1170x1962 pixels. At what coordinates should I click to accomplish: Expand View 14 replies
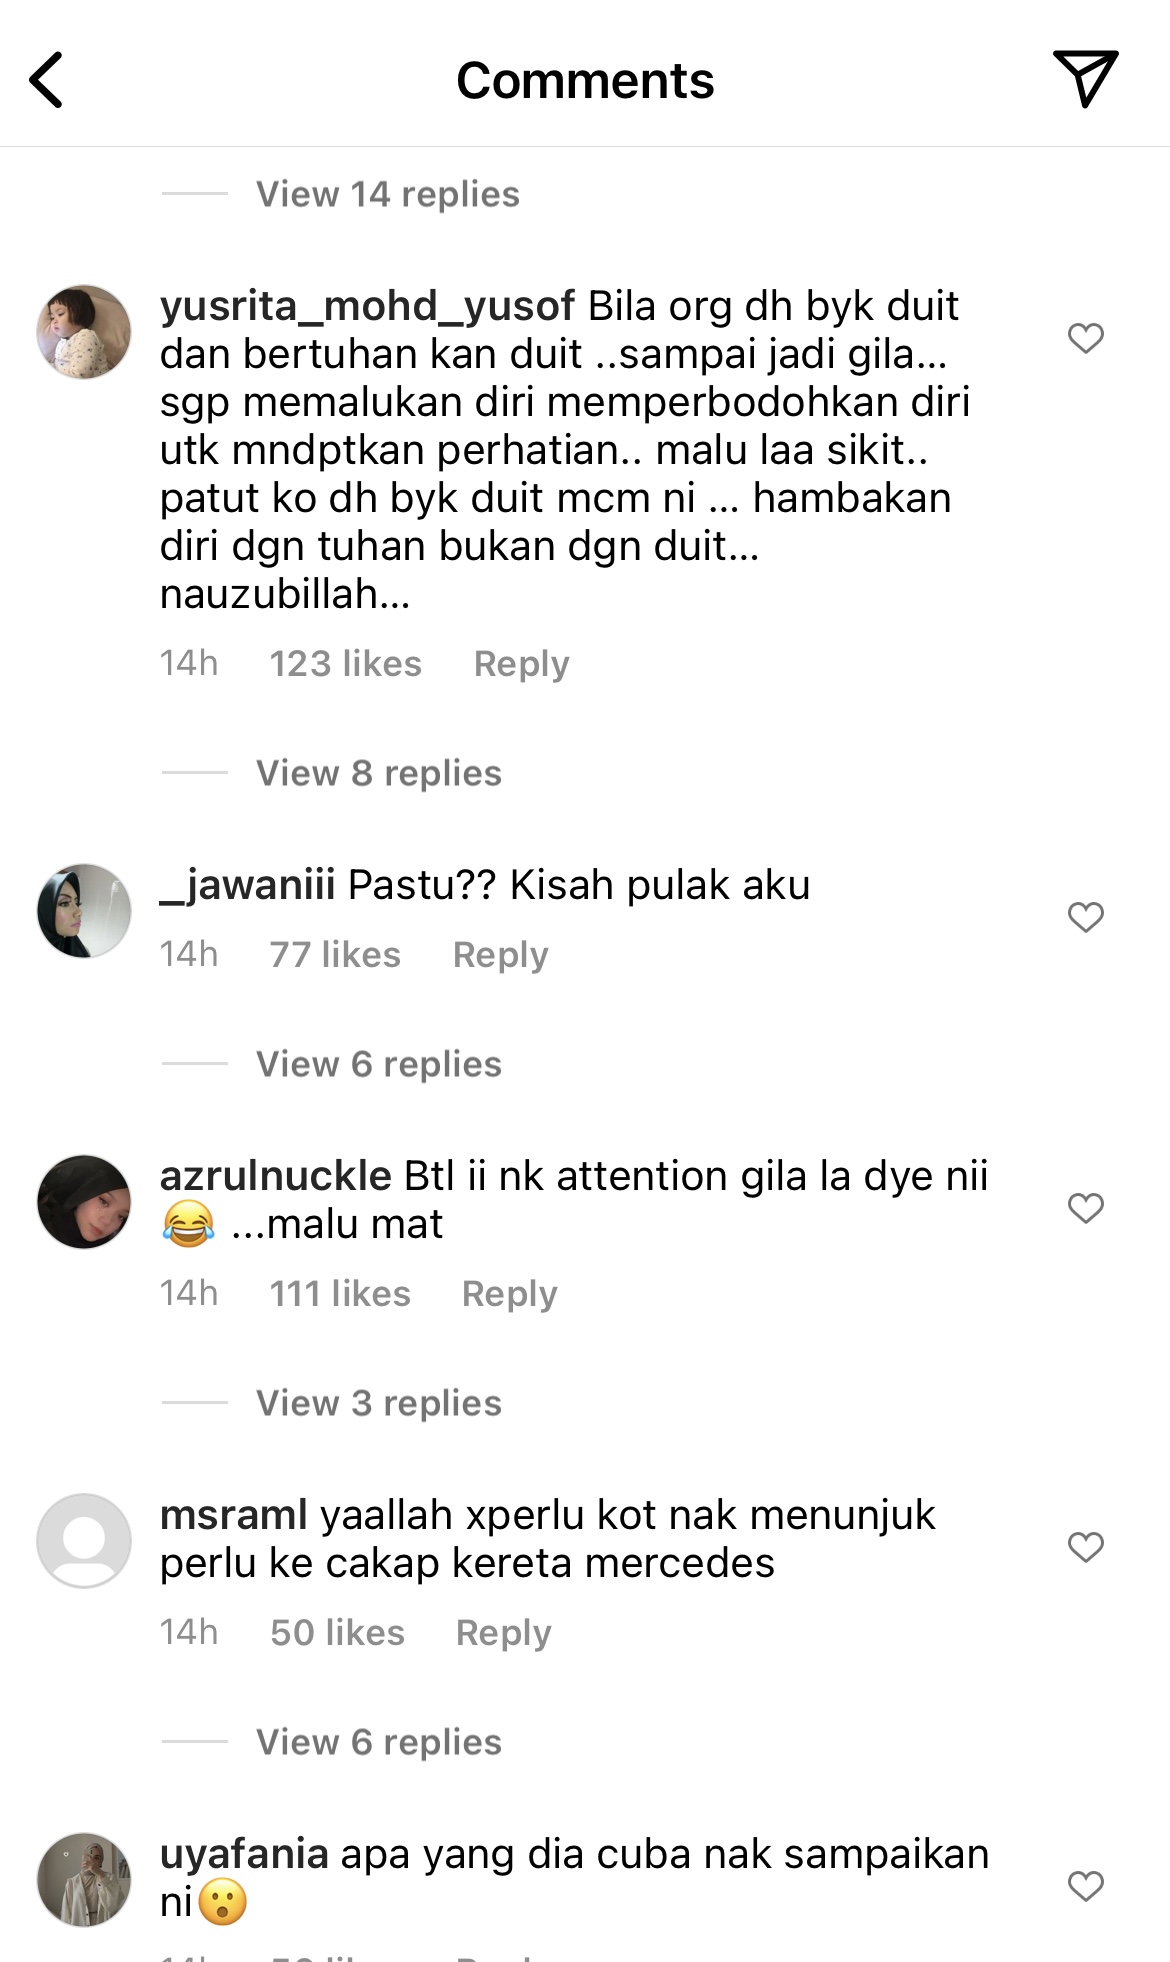(x=388, y=194)
